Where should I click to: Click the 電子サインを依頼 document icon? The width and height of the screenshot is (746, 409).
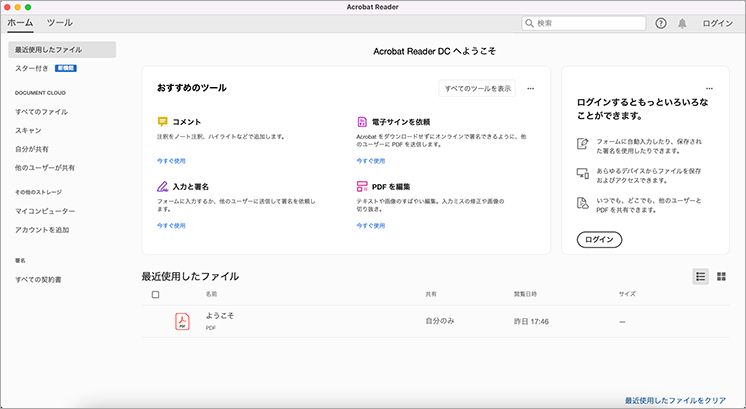click(362, 122)
